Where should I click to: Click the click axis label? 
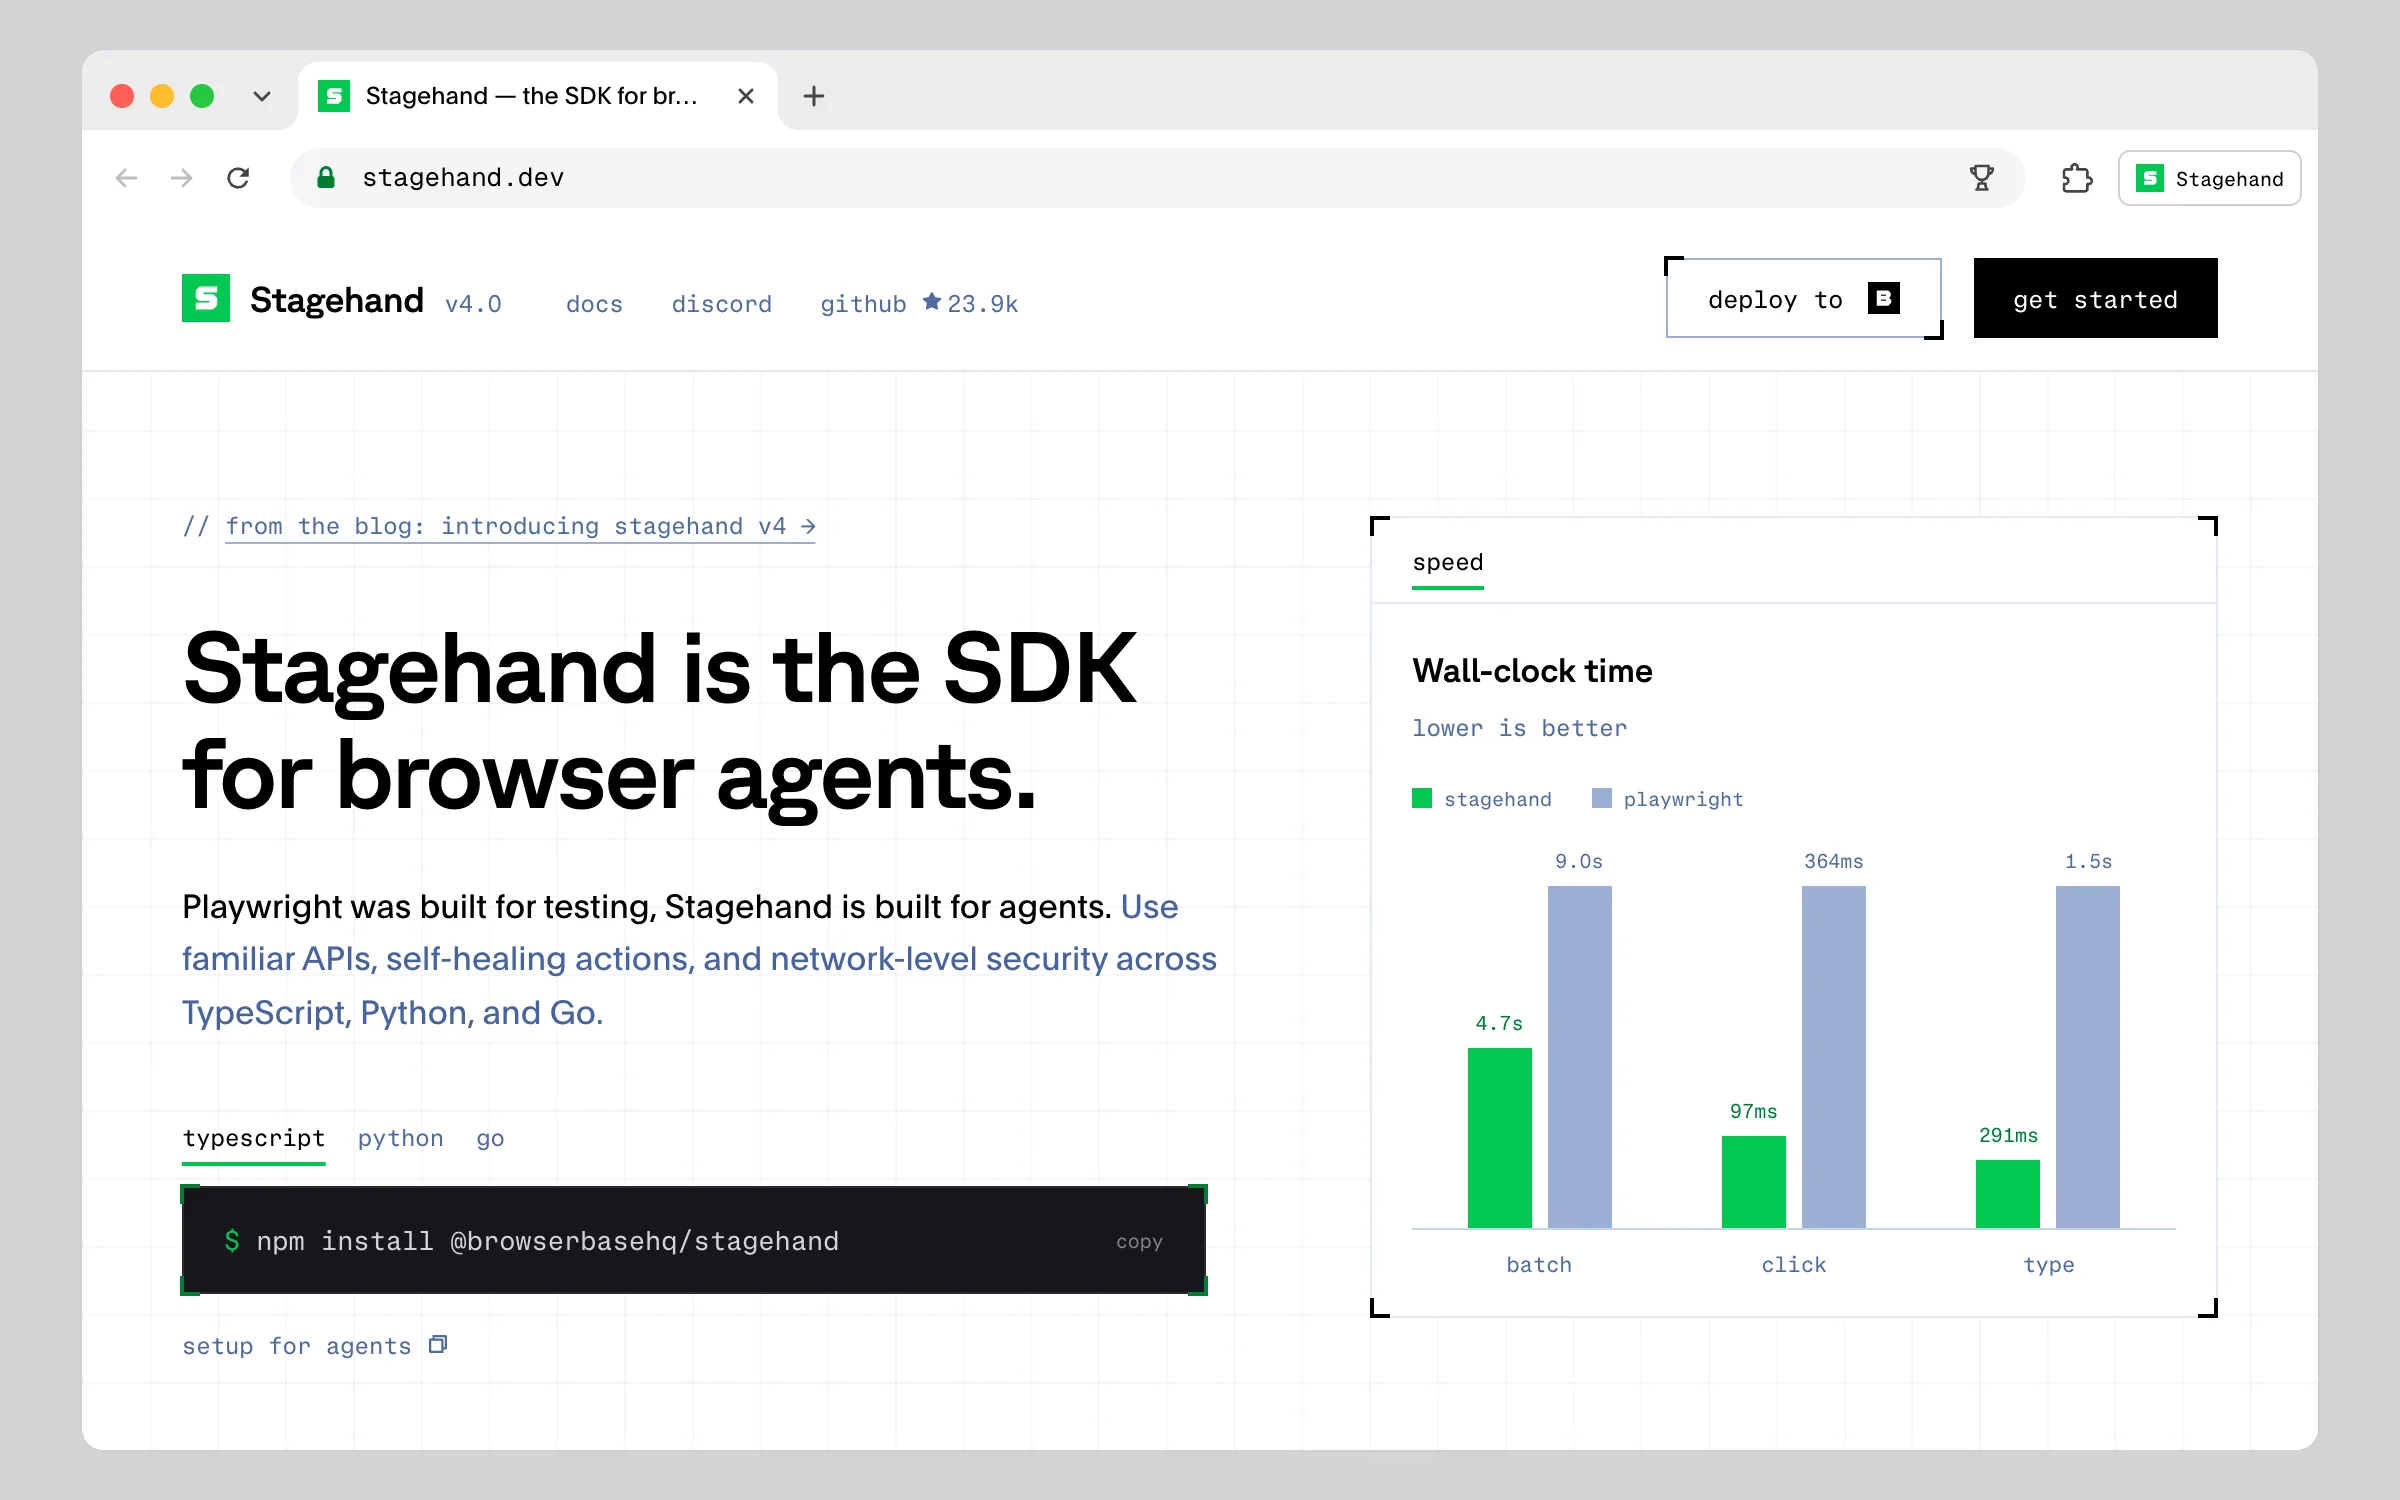click(x=1793, y=1265)
